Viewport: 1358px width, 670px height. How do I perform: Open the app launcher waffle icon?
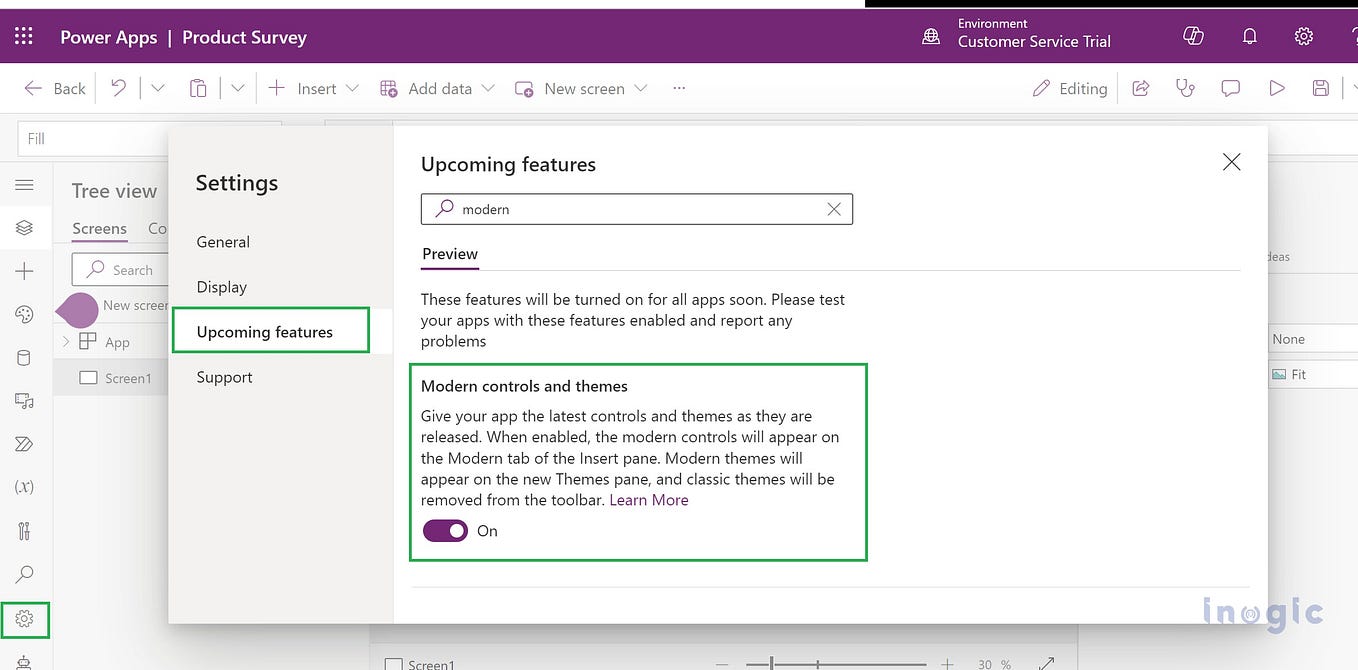24,37
